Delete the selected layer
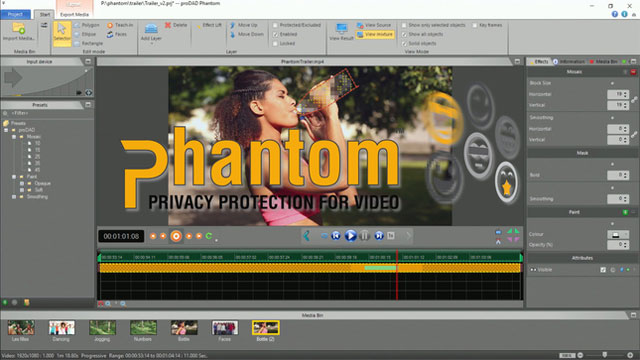640x360 pixels. (176, 25)
